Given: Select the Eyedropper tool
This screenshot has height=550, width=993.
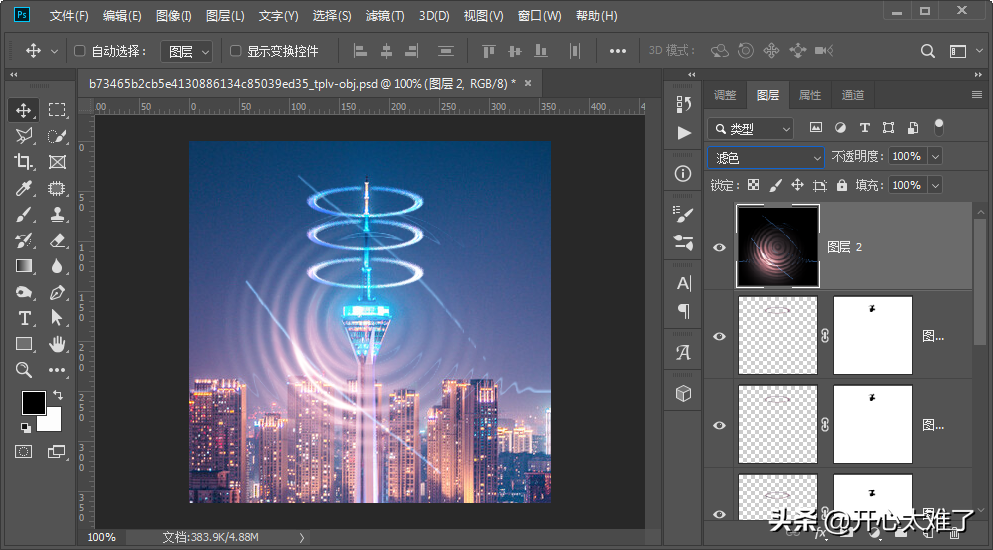Looking at the screenshot, I should click(x=23, y=188).
